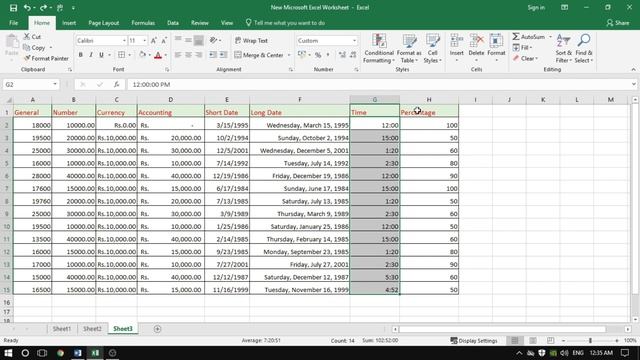Click Increase Decimal
The image size is (640, 360).
(342, 55)
